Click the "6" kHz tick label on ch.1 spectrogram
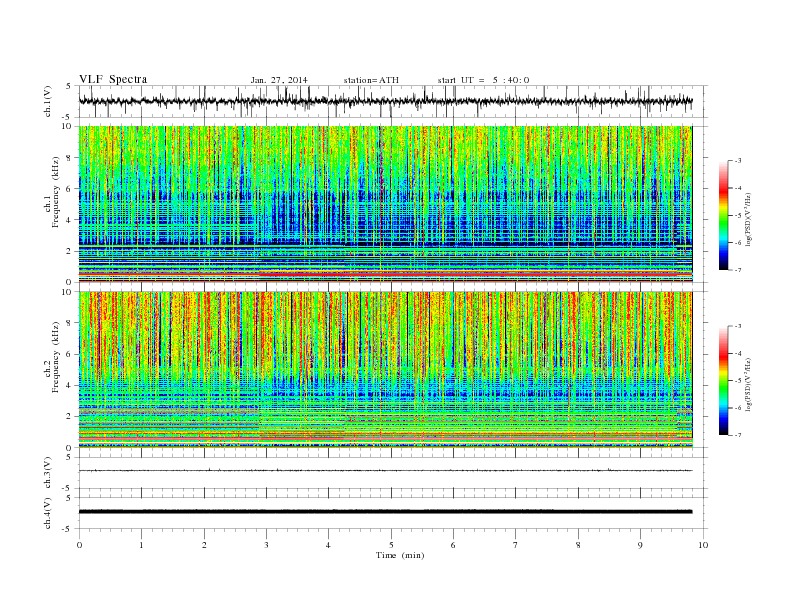 [70, 189]
